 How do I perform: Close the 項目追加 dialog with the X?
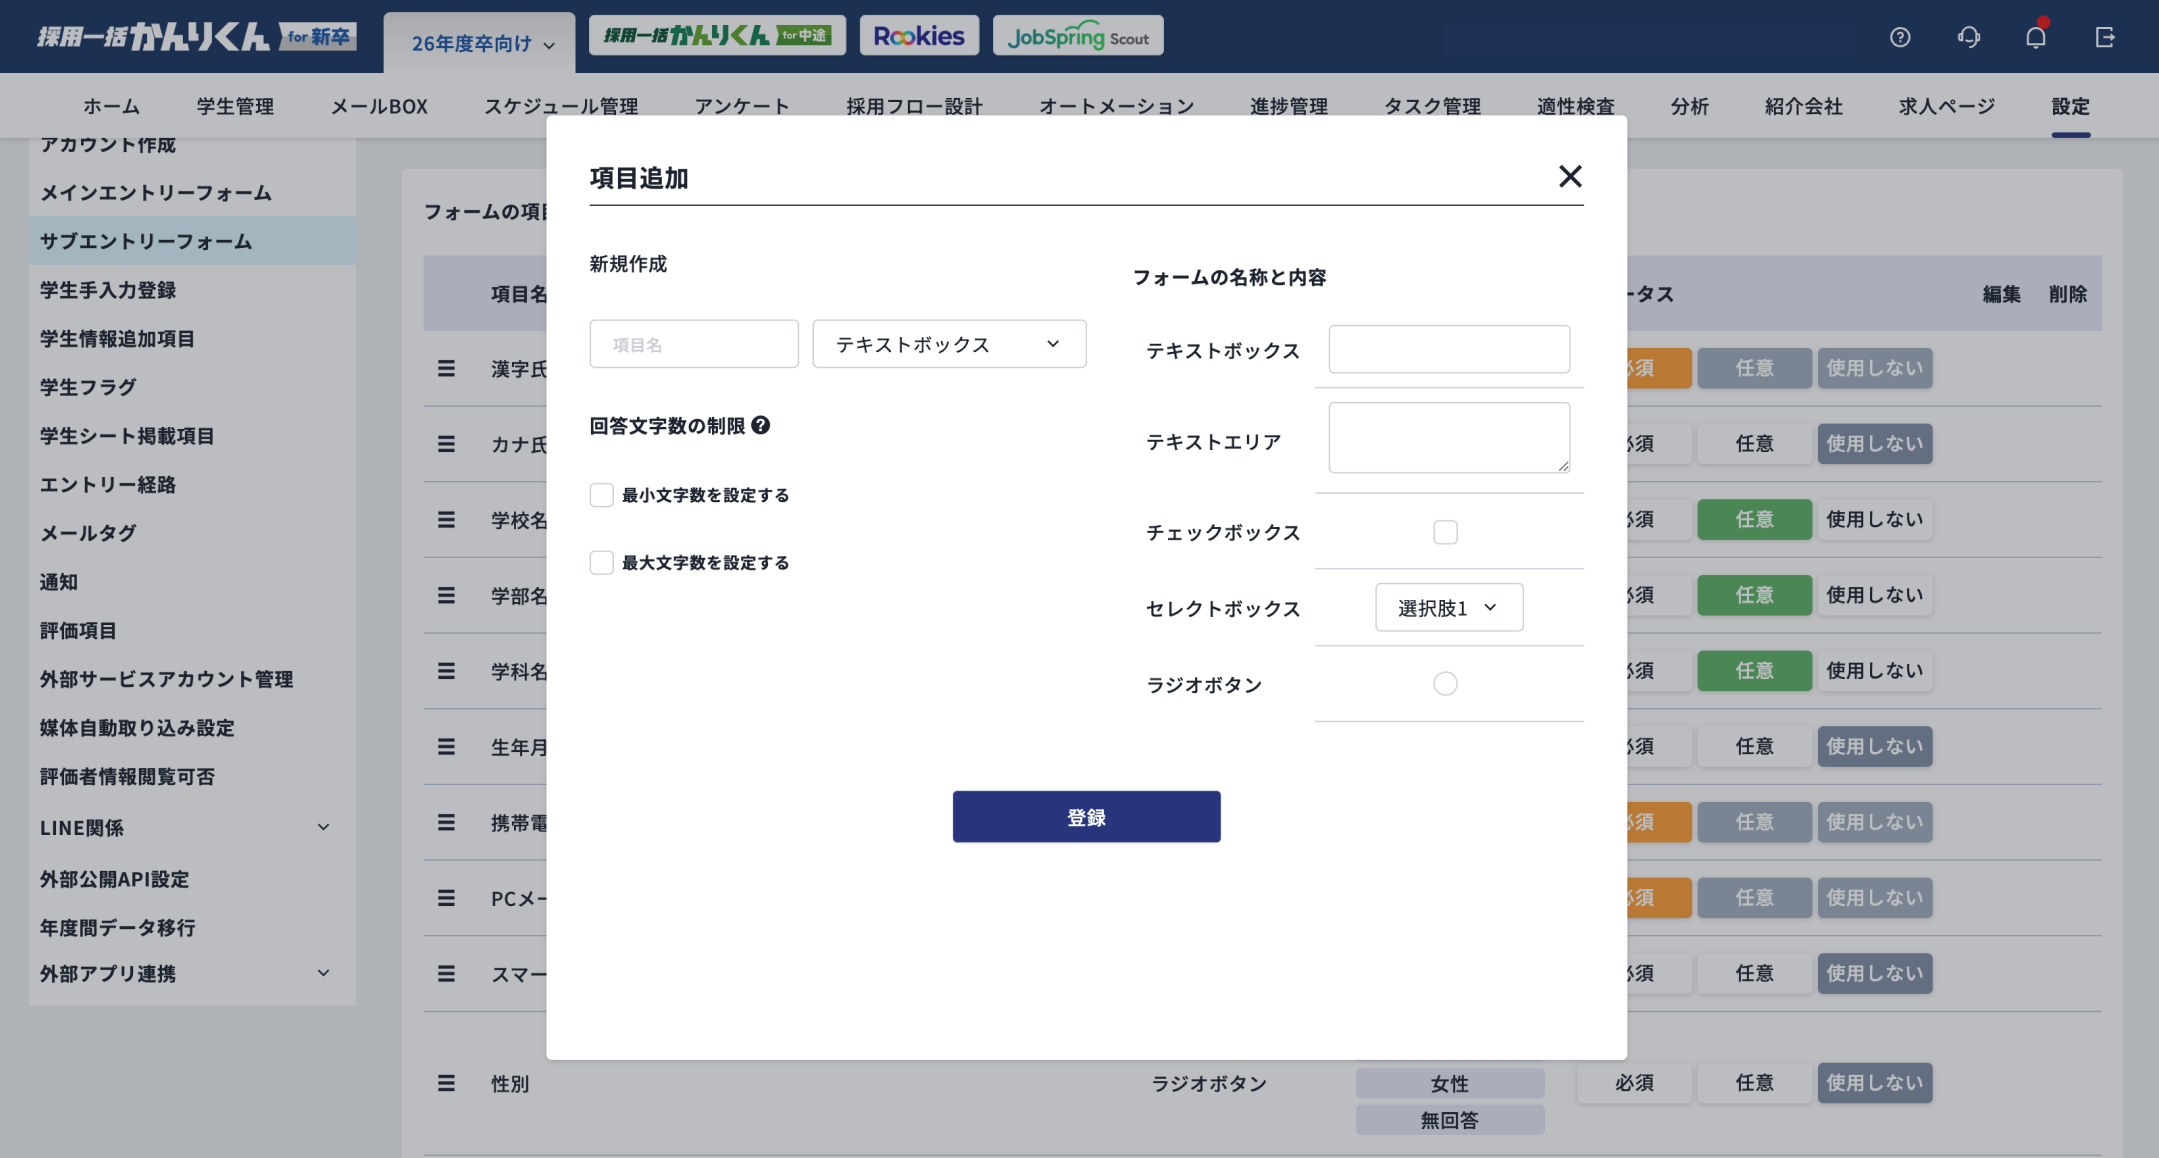click(x=1570, y=176)
